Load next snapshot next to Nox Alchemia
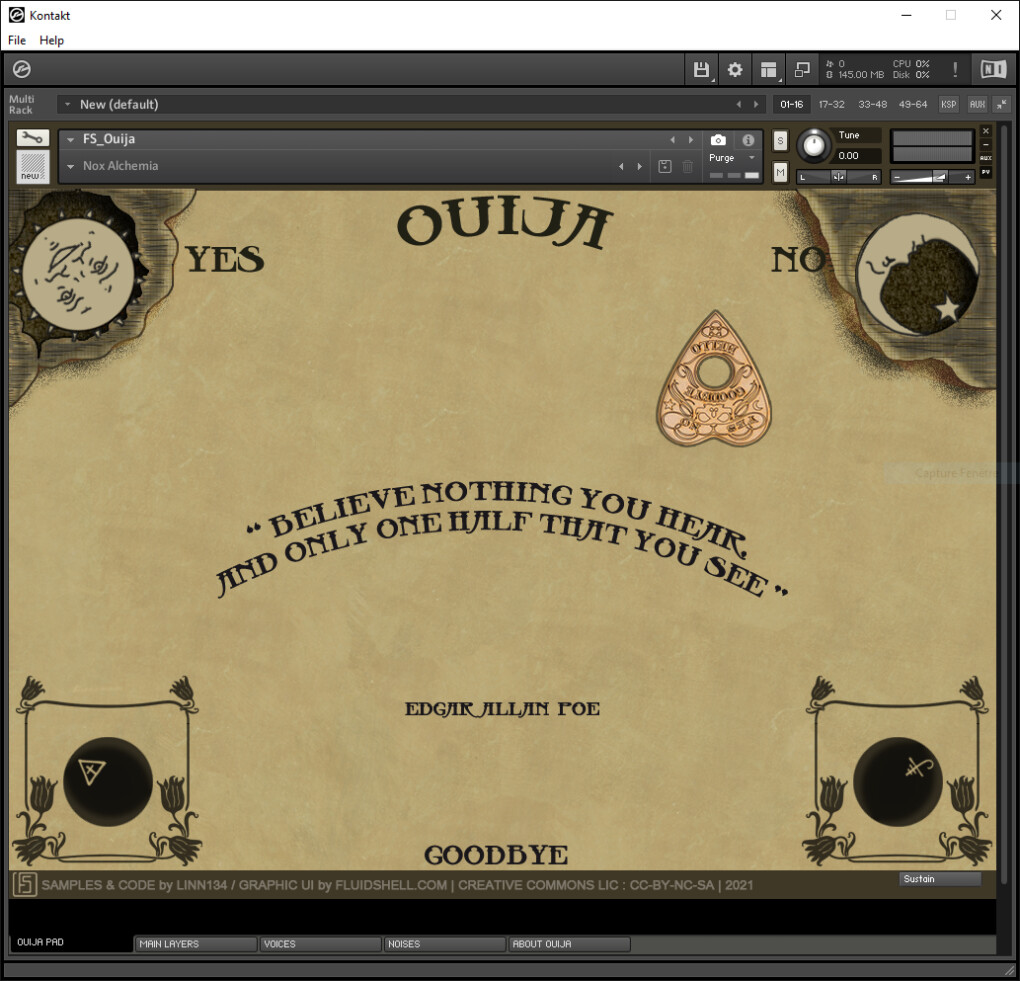This screenshot has width=1020, height=981. tap(640, 167)
